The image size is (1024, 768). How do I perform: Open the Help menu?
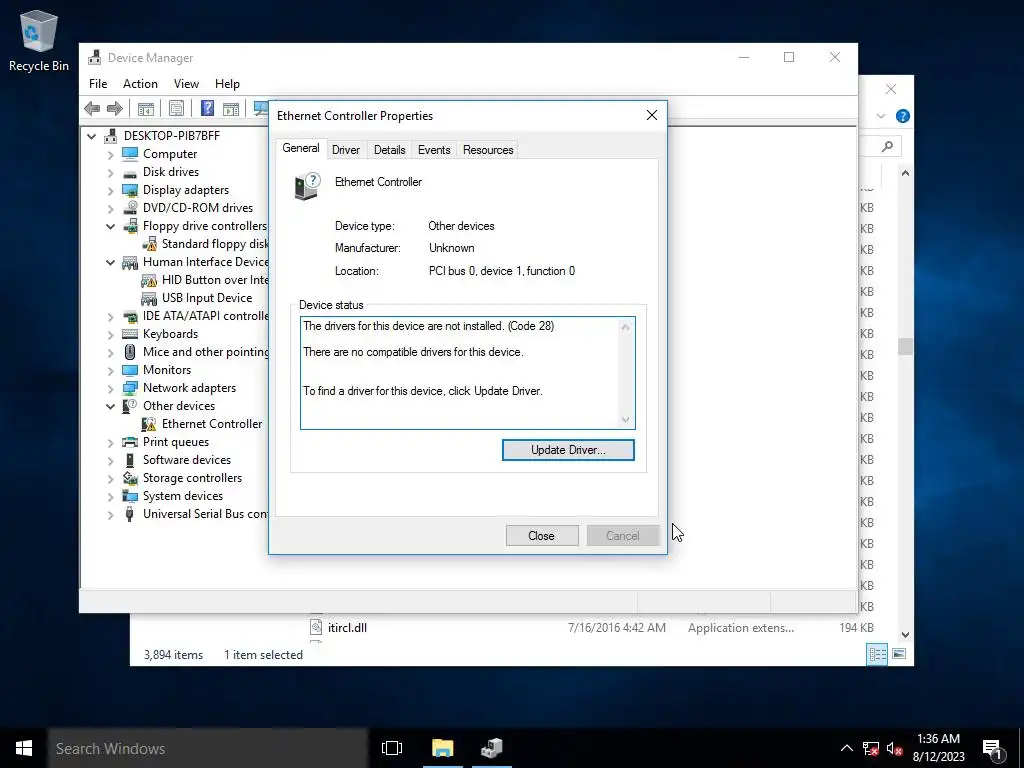coord(227,84)
